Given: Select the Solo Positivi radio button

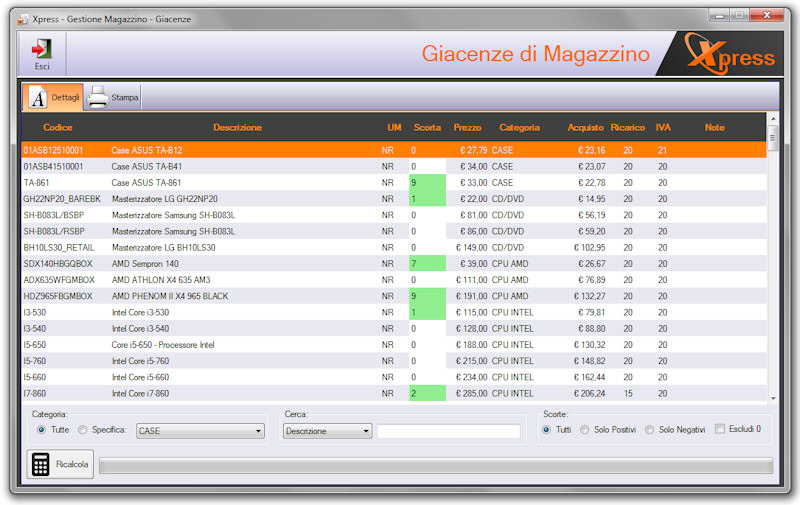Looking at the screenshot, I should (585, 430).
